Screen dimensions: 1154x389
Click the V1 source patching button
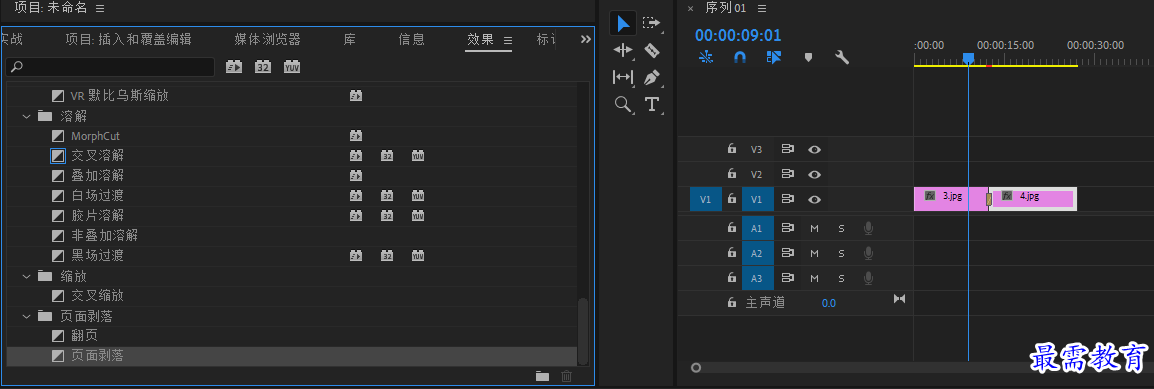706,199
